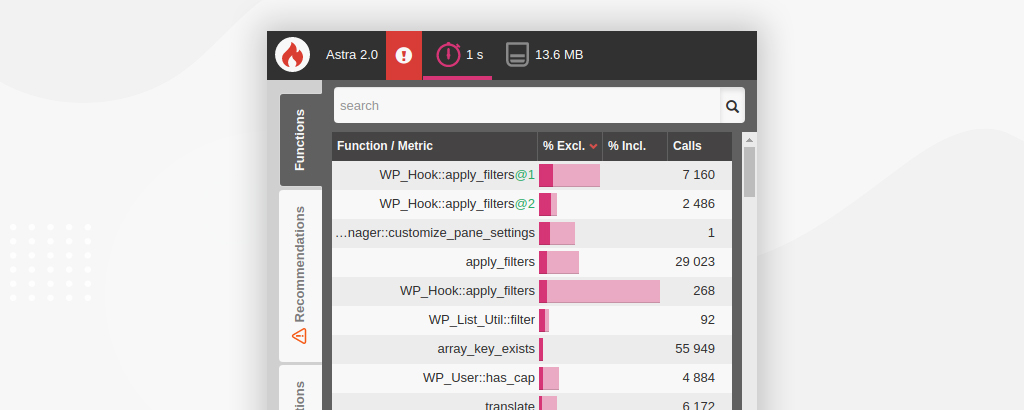Click the Blackfire flame logo icon
This screenshot has width=1024, height=410.
292,55
